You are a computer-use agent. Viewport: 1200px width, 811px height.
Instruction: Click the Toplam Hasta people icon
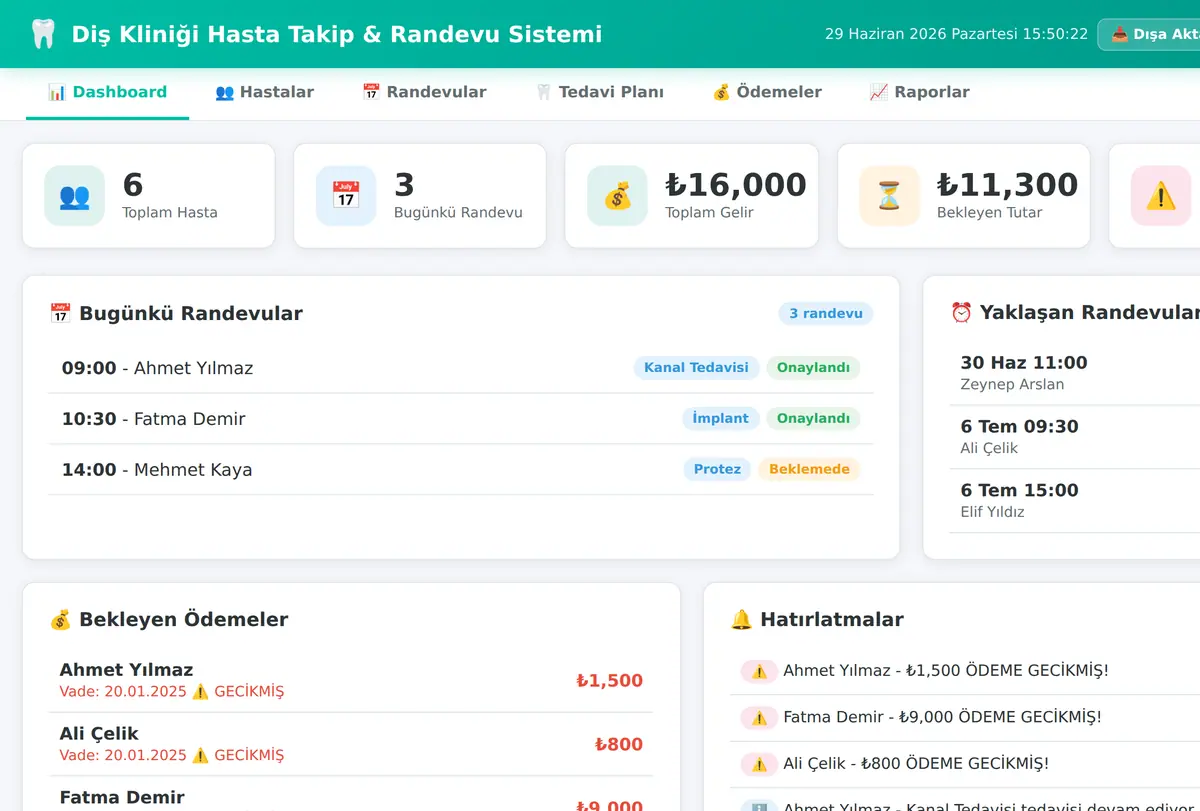[x=74, y=196]
